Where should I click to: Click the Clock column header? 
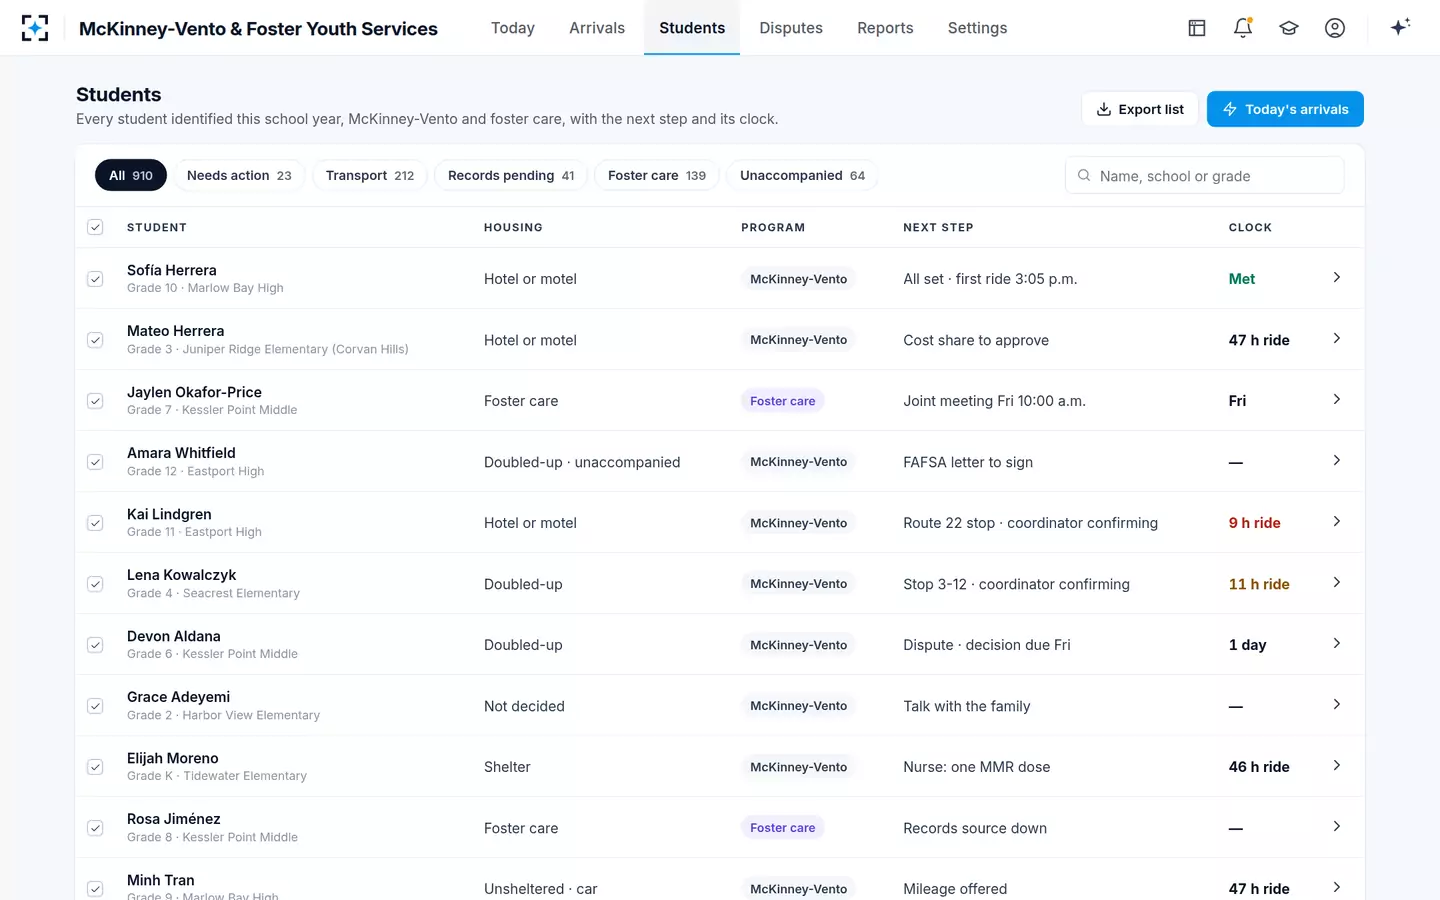pyautogui.click(x=1250, y=227)
